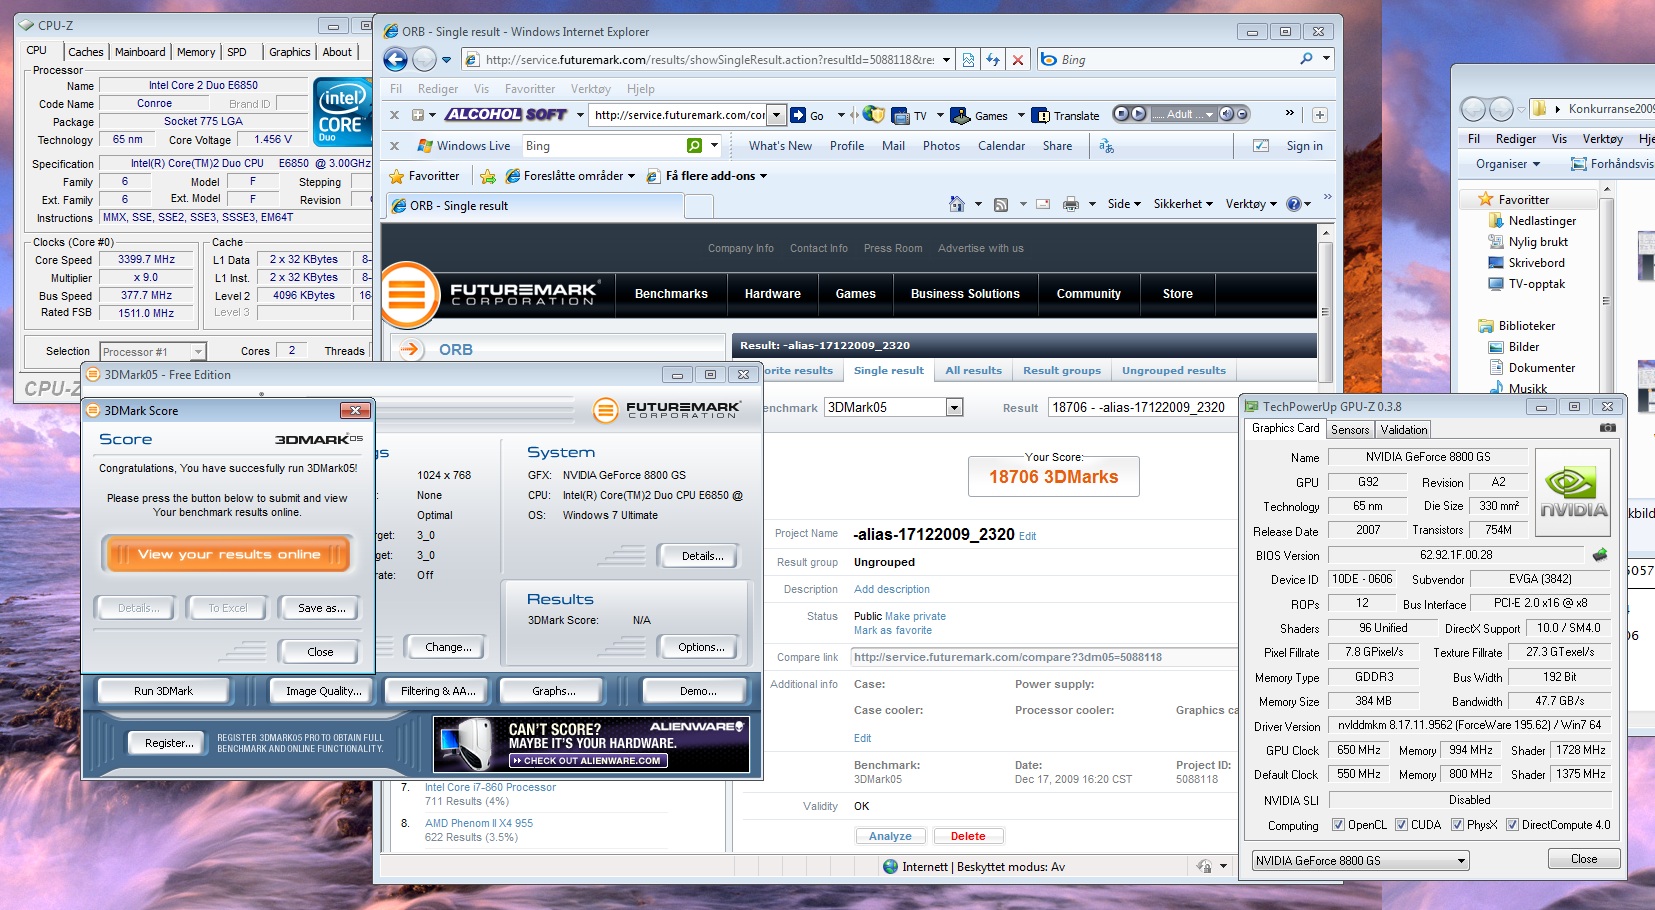Click the Run 3DMark button
1655x910 pixels.
(x=163, y=691)
